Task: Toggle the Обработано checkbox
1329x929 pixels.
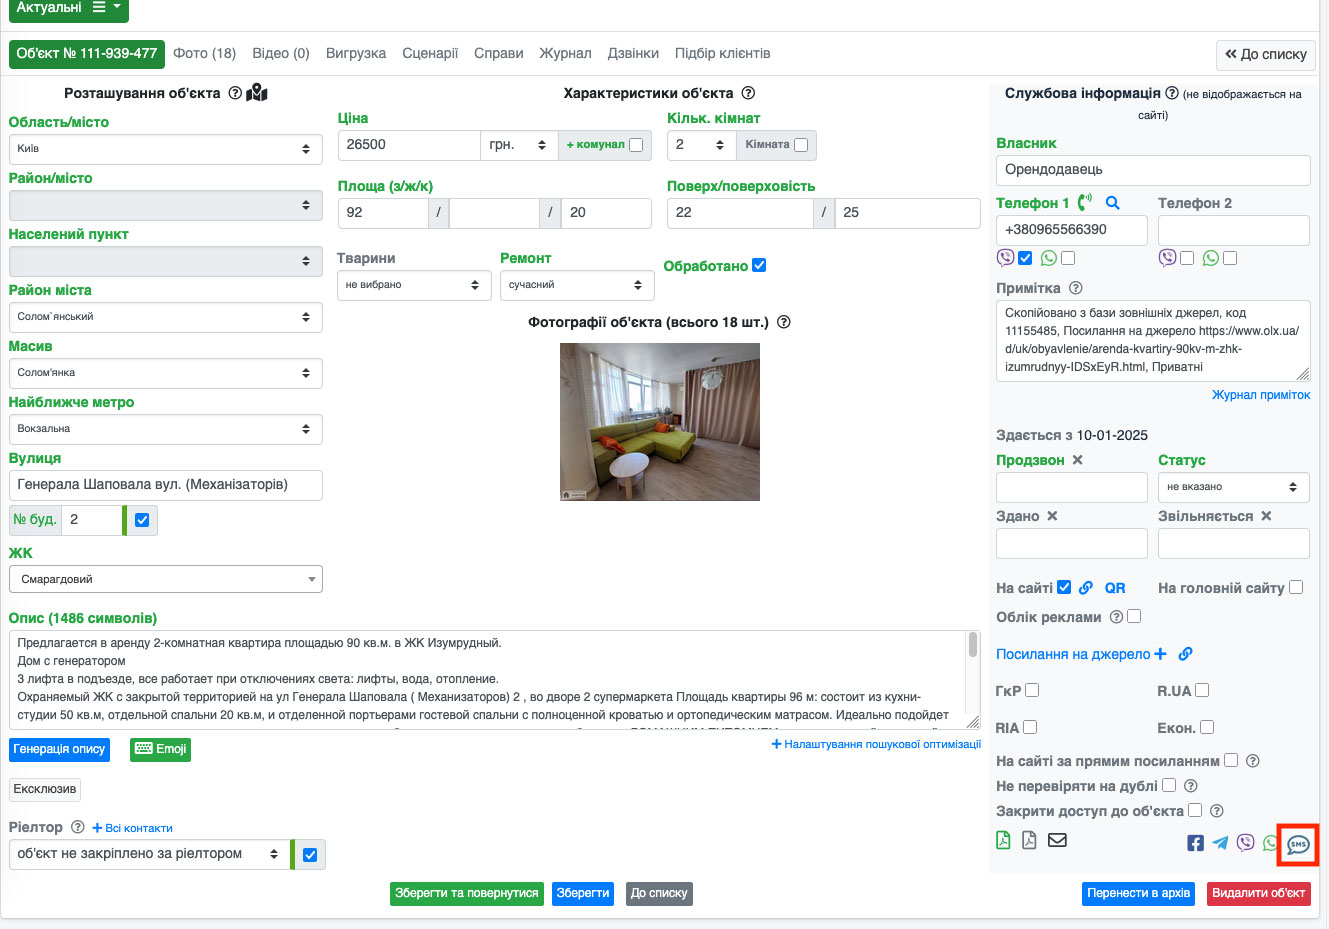Action: coord(759,265)
